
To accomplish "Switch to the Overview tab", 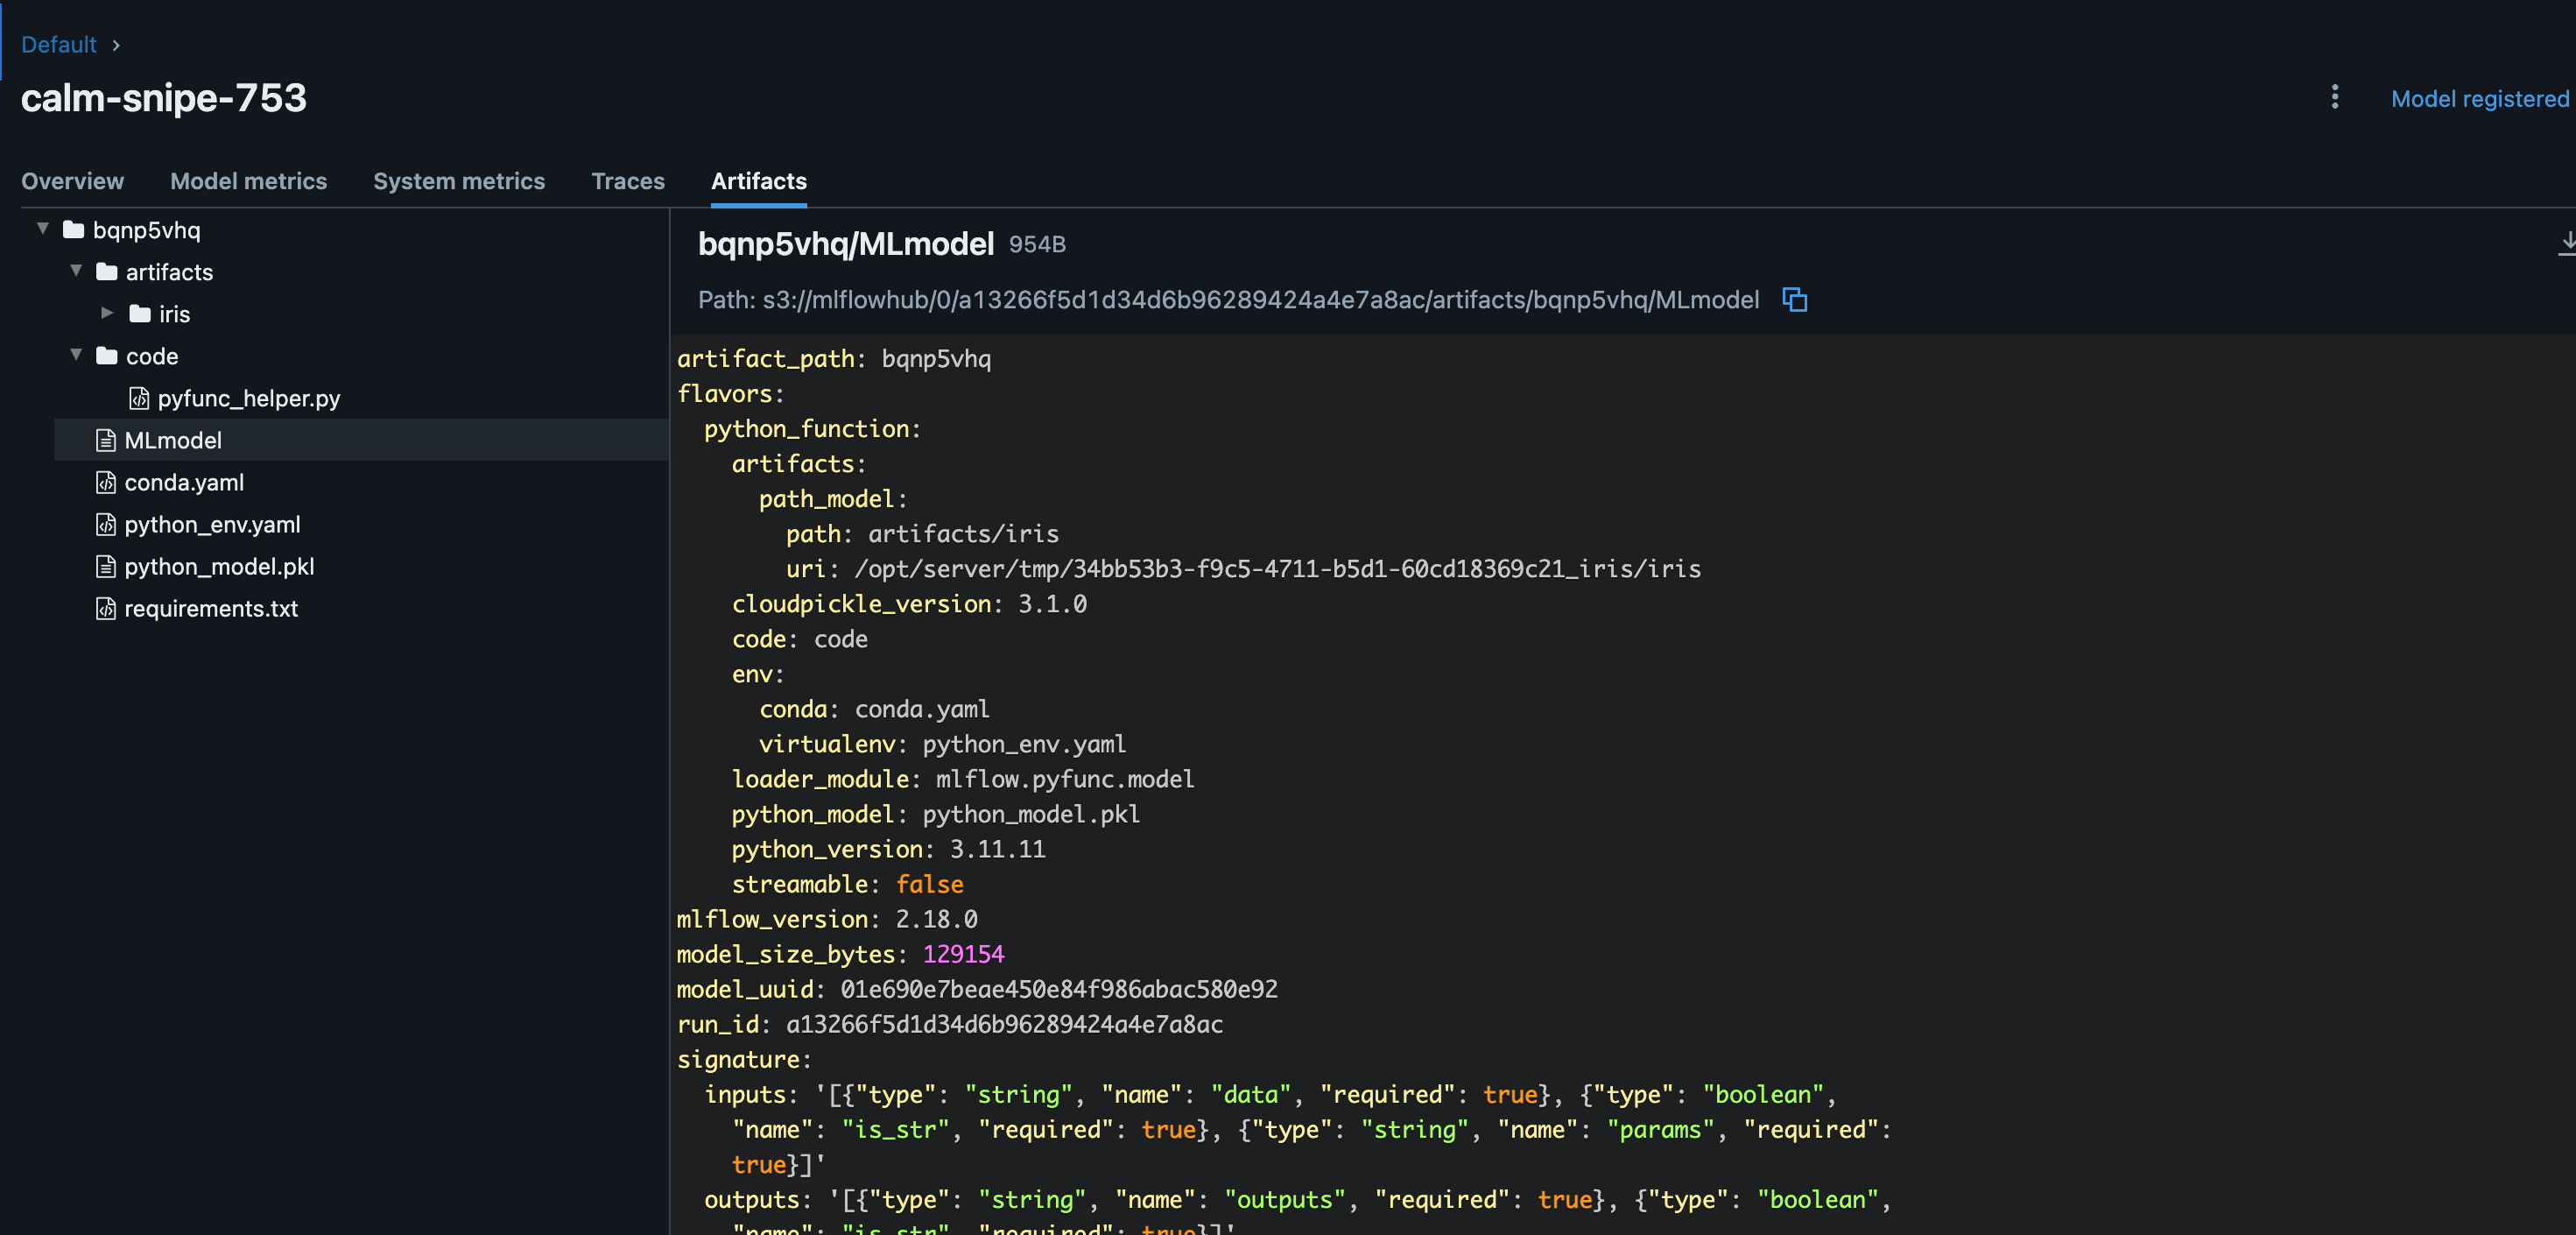I will tap(72, 181).
